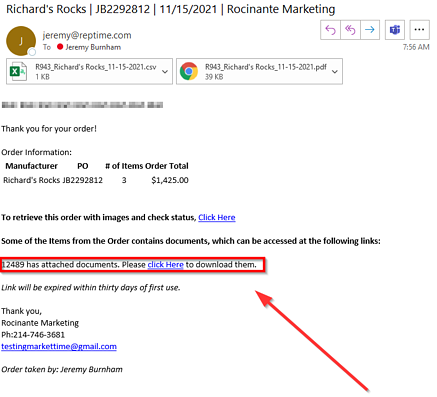The image size is (437, 397).
Task: Open R943_Richard's Rocks_11-15-2021.csv attachment
Action: point(89,71)
